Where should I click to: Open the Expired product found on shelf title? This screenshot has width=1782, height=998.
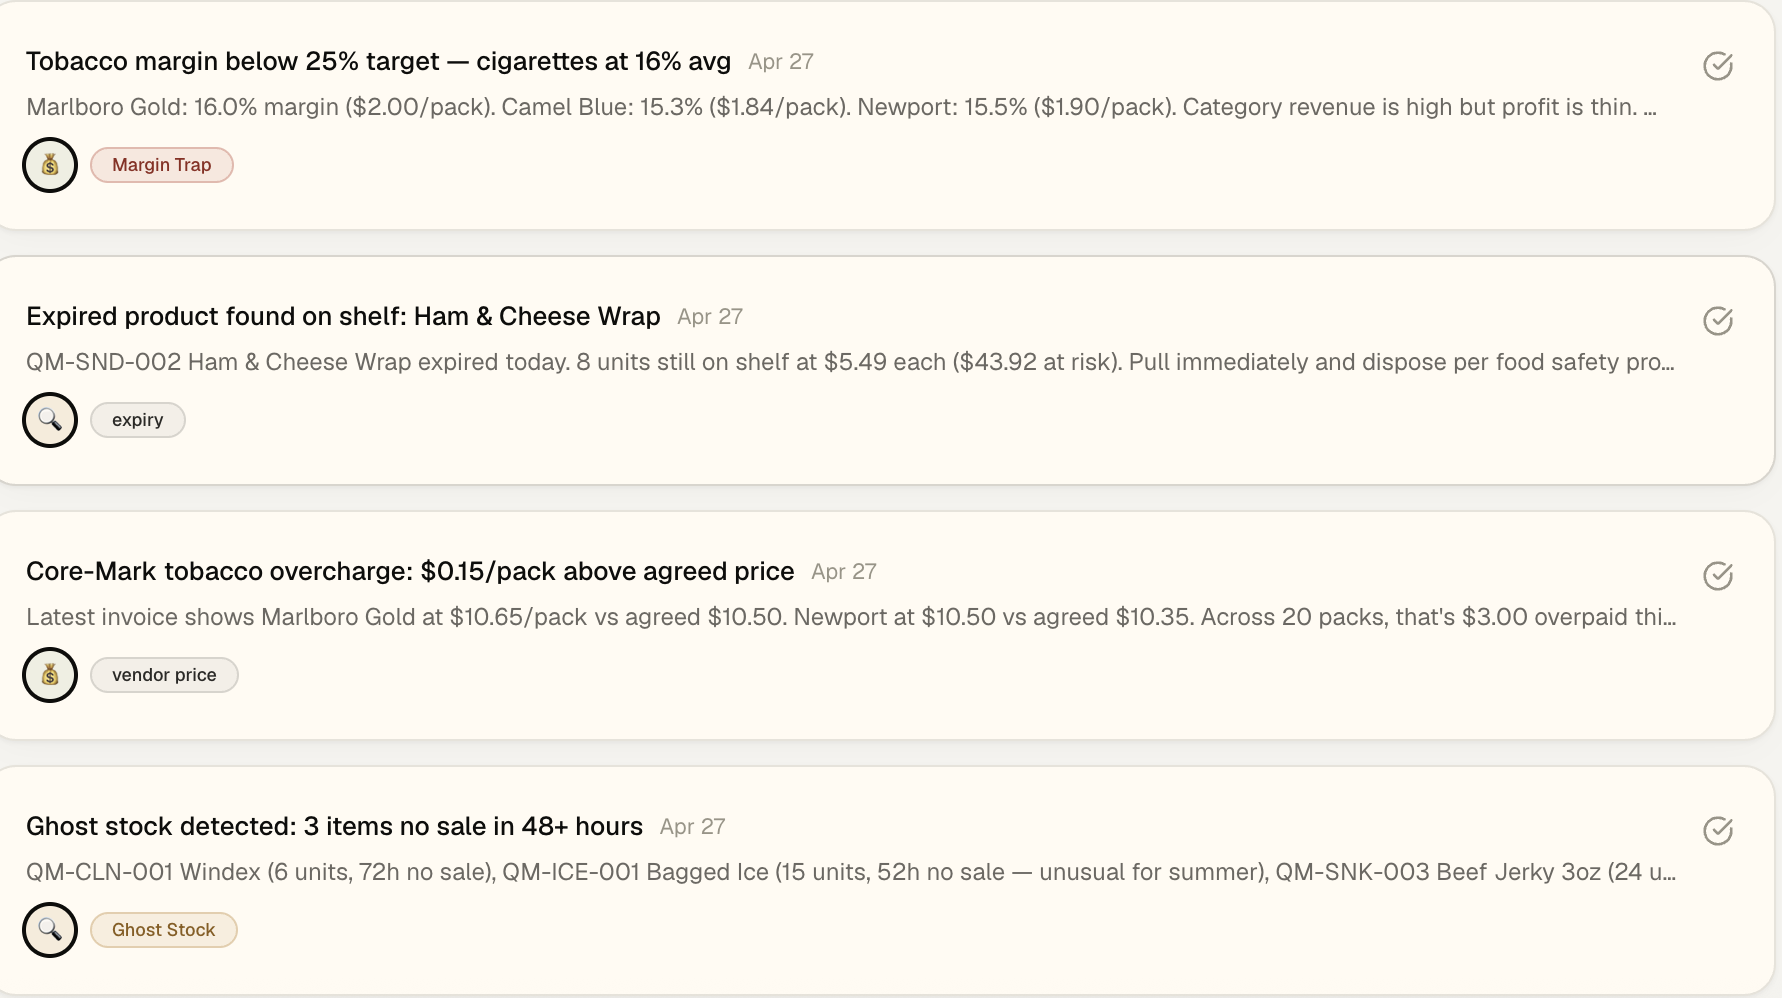point(343,317)
